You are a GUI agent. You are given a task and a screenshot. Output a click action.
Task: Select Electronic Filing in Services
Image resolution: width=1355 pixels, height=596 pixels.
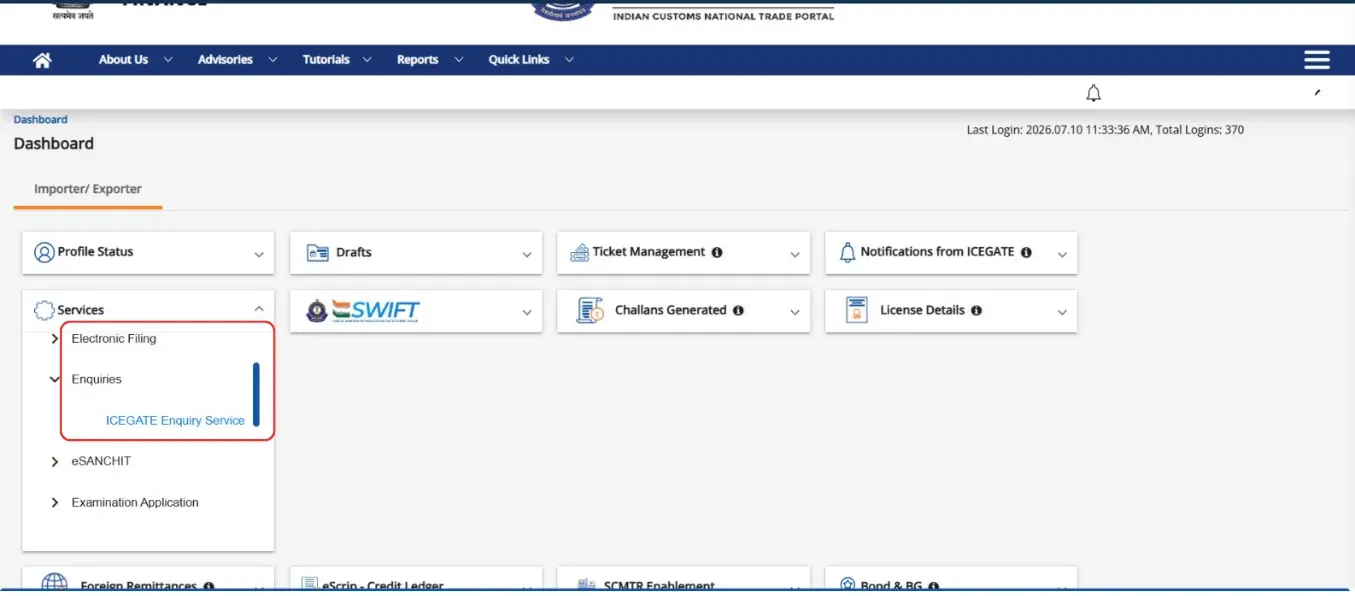click(x=114, y=339)
